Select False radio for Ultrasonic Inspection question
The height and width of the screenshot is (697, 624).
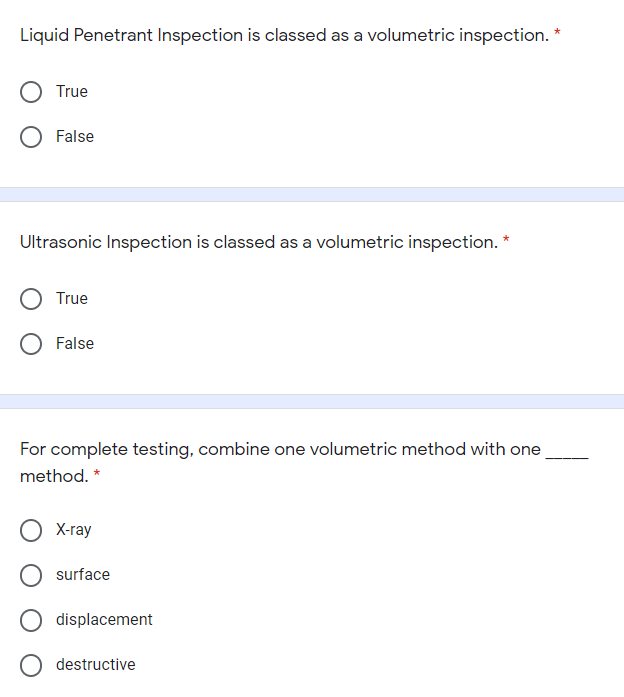(31, 344)
